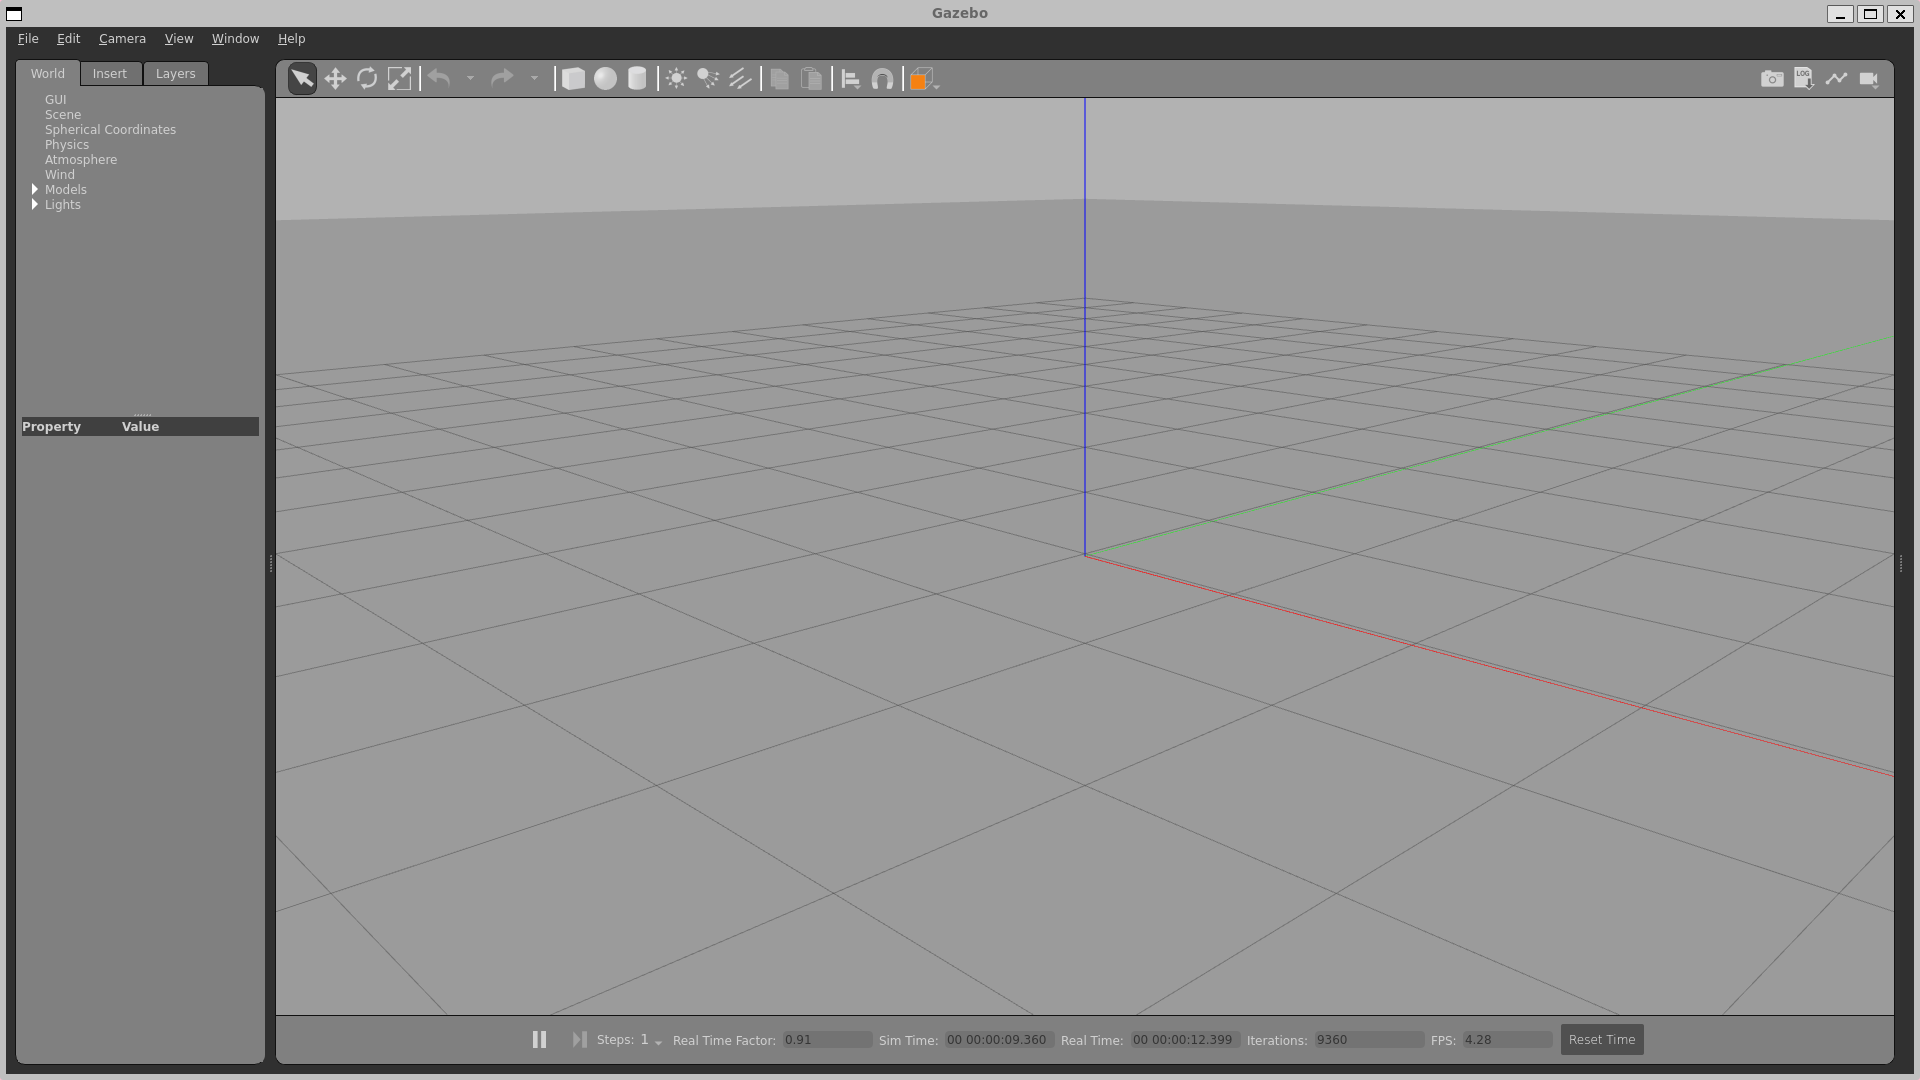
Task: Select the translate mode tool
Action: click(x=335, y=79)
